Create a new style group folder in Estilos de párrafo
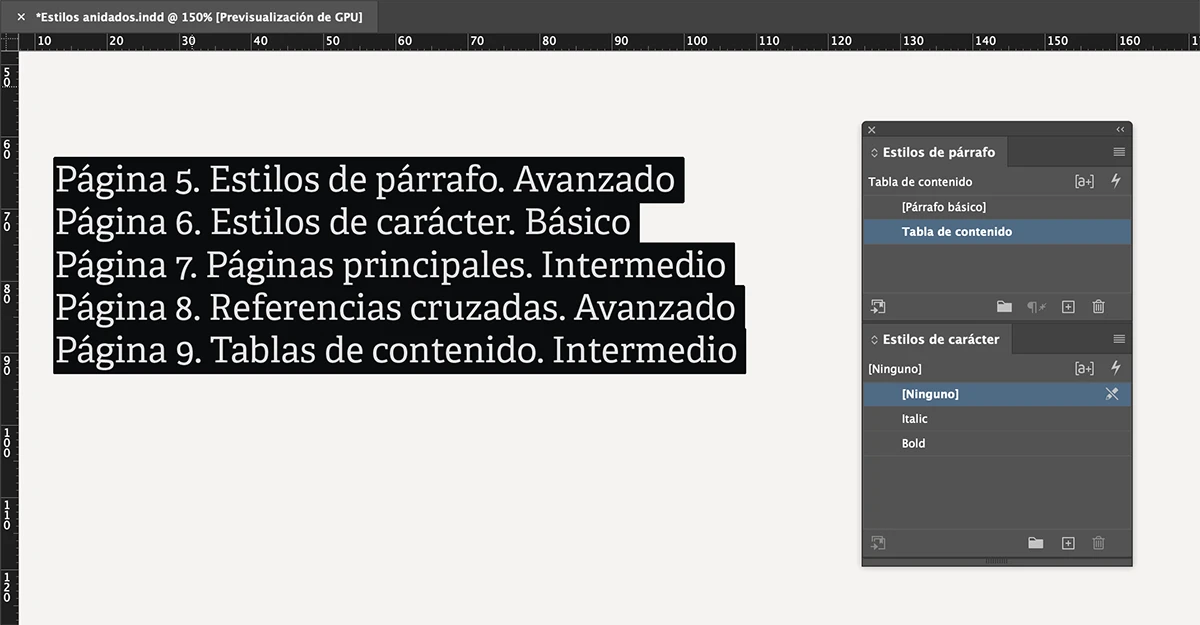This screenshot has width=1200, height=625. coord(1007,307)
